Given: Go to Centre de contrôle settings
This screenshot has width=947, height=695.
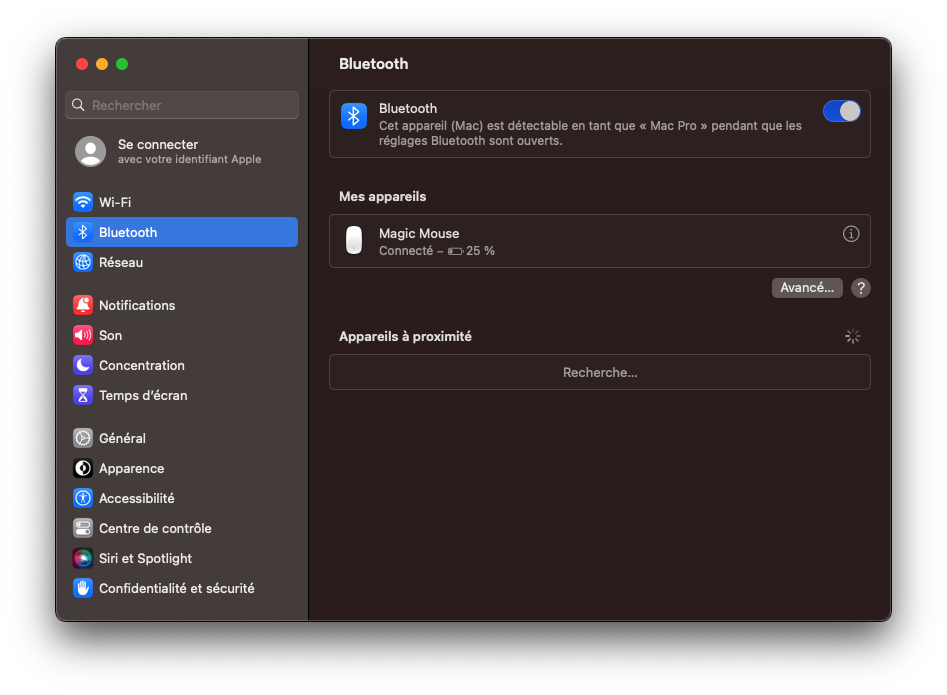Looking at the screenshot, I should coord(155,528).
